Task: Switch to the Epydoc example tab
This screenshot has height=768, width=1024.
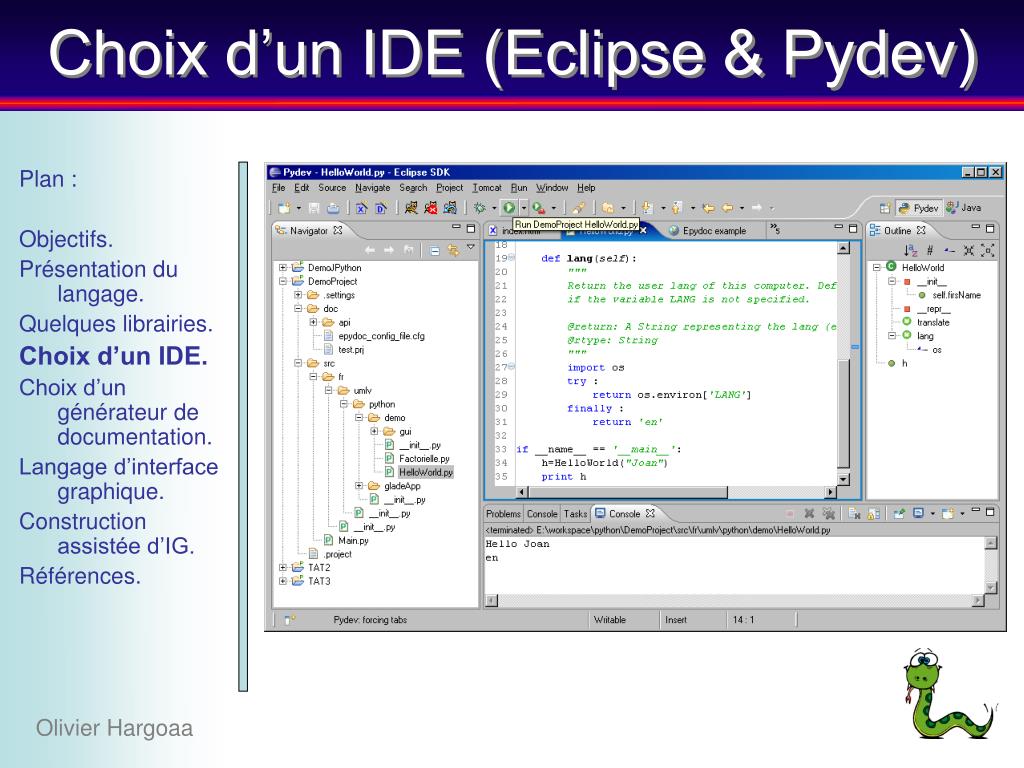Action: coord(707,231)
